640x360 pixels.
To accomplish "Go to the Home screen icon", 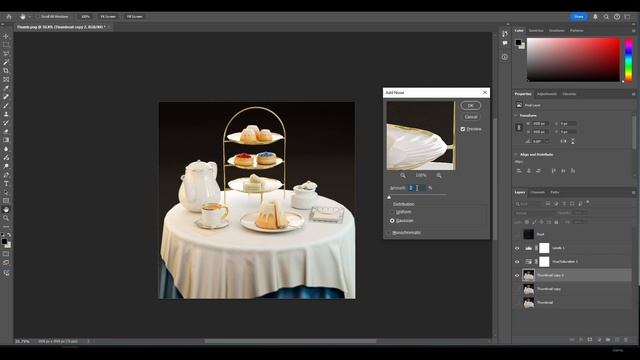I will [9, 17].
